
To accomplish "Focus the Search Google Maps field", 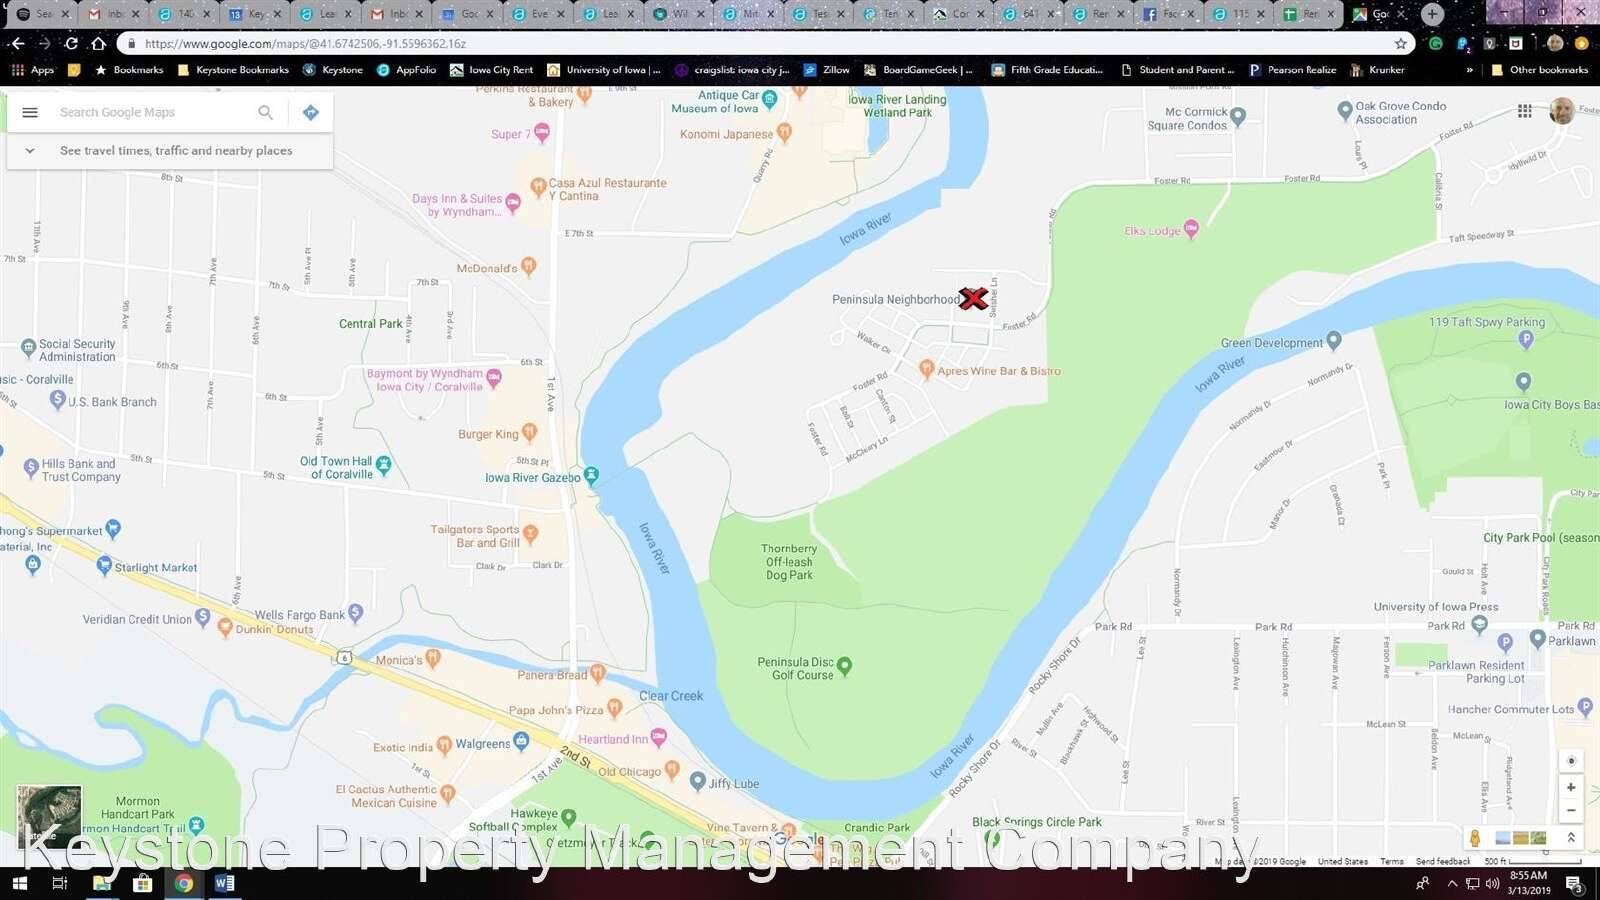I will [x=150, y=112].
